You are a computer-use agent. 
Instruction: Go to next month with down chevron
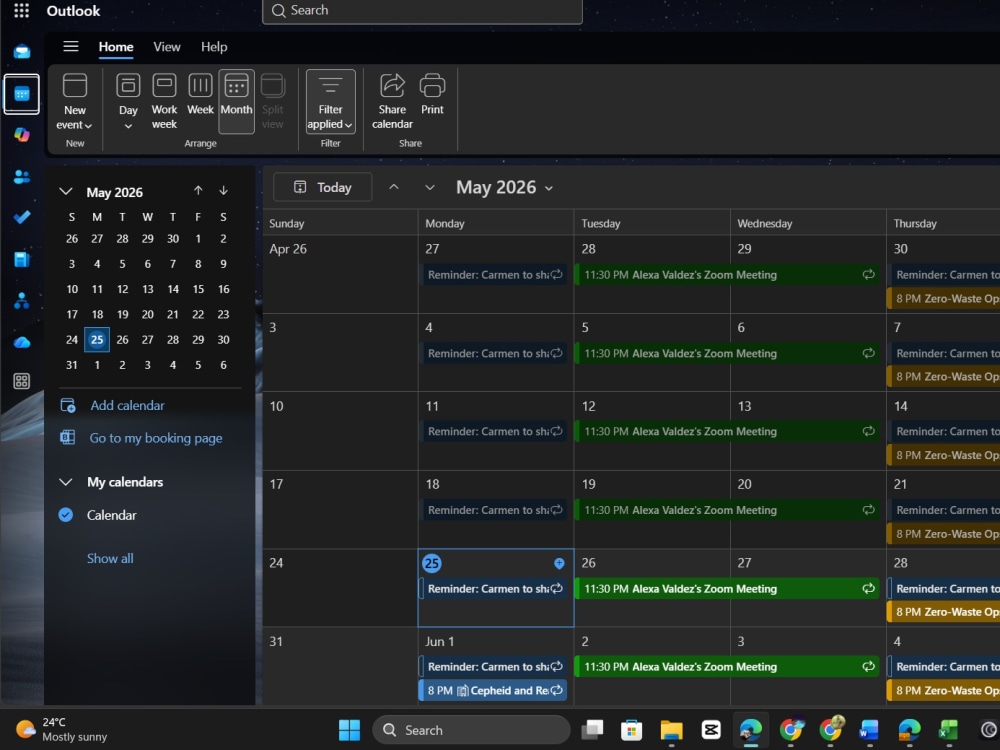[430, 188]
